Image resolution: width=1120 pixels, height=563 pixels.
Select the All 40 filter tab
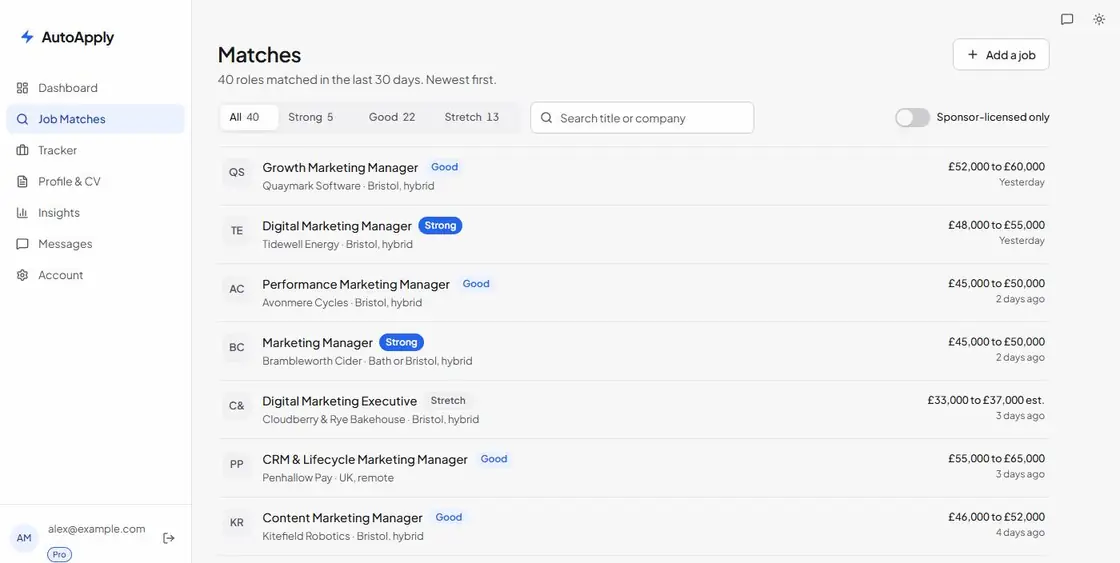point(248,117)
